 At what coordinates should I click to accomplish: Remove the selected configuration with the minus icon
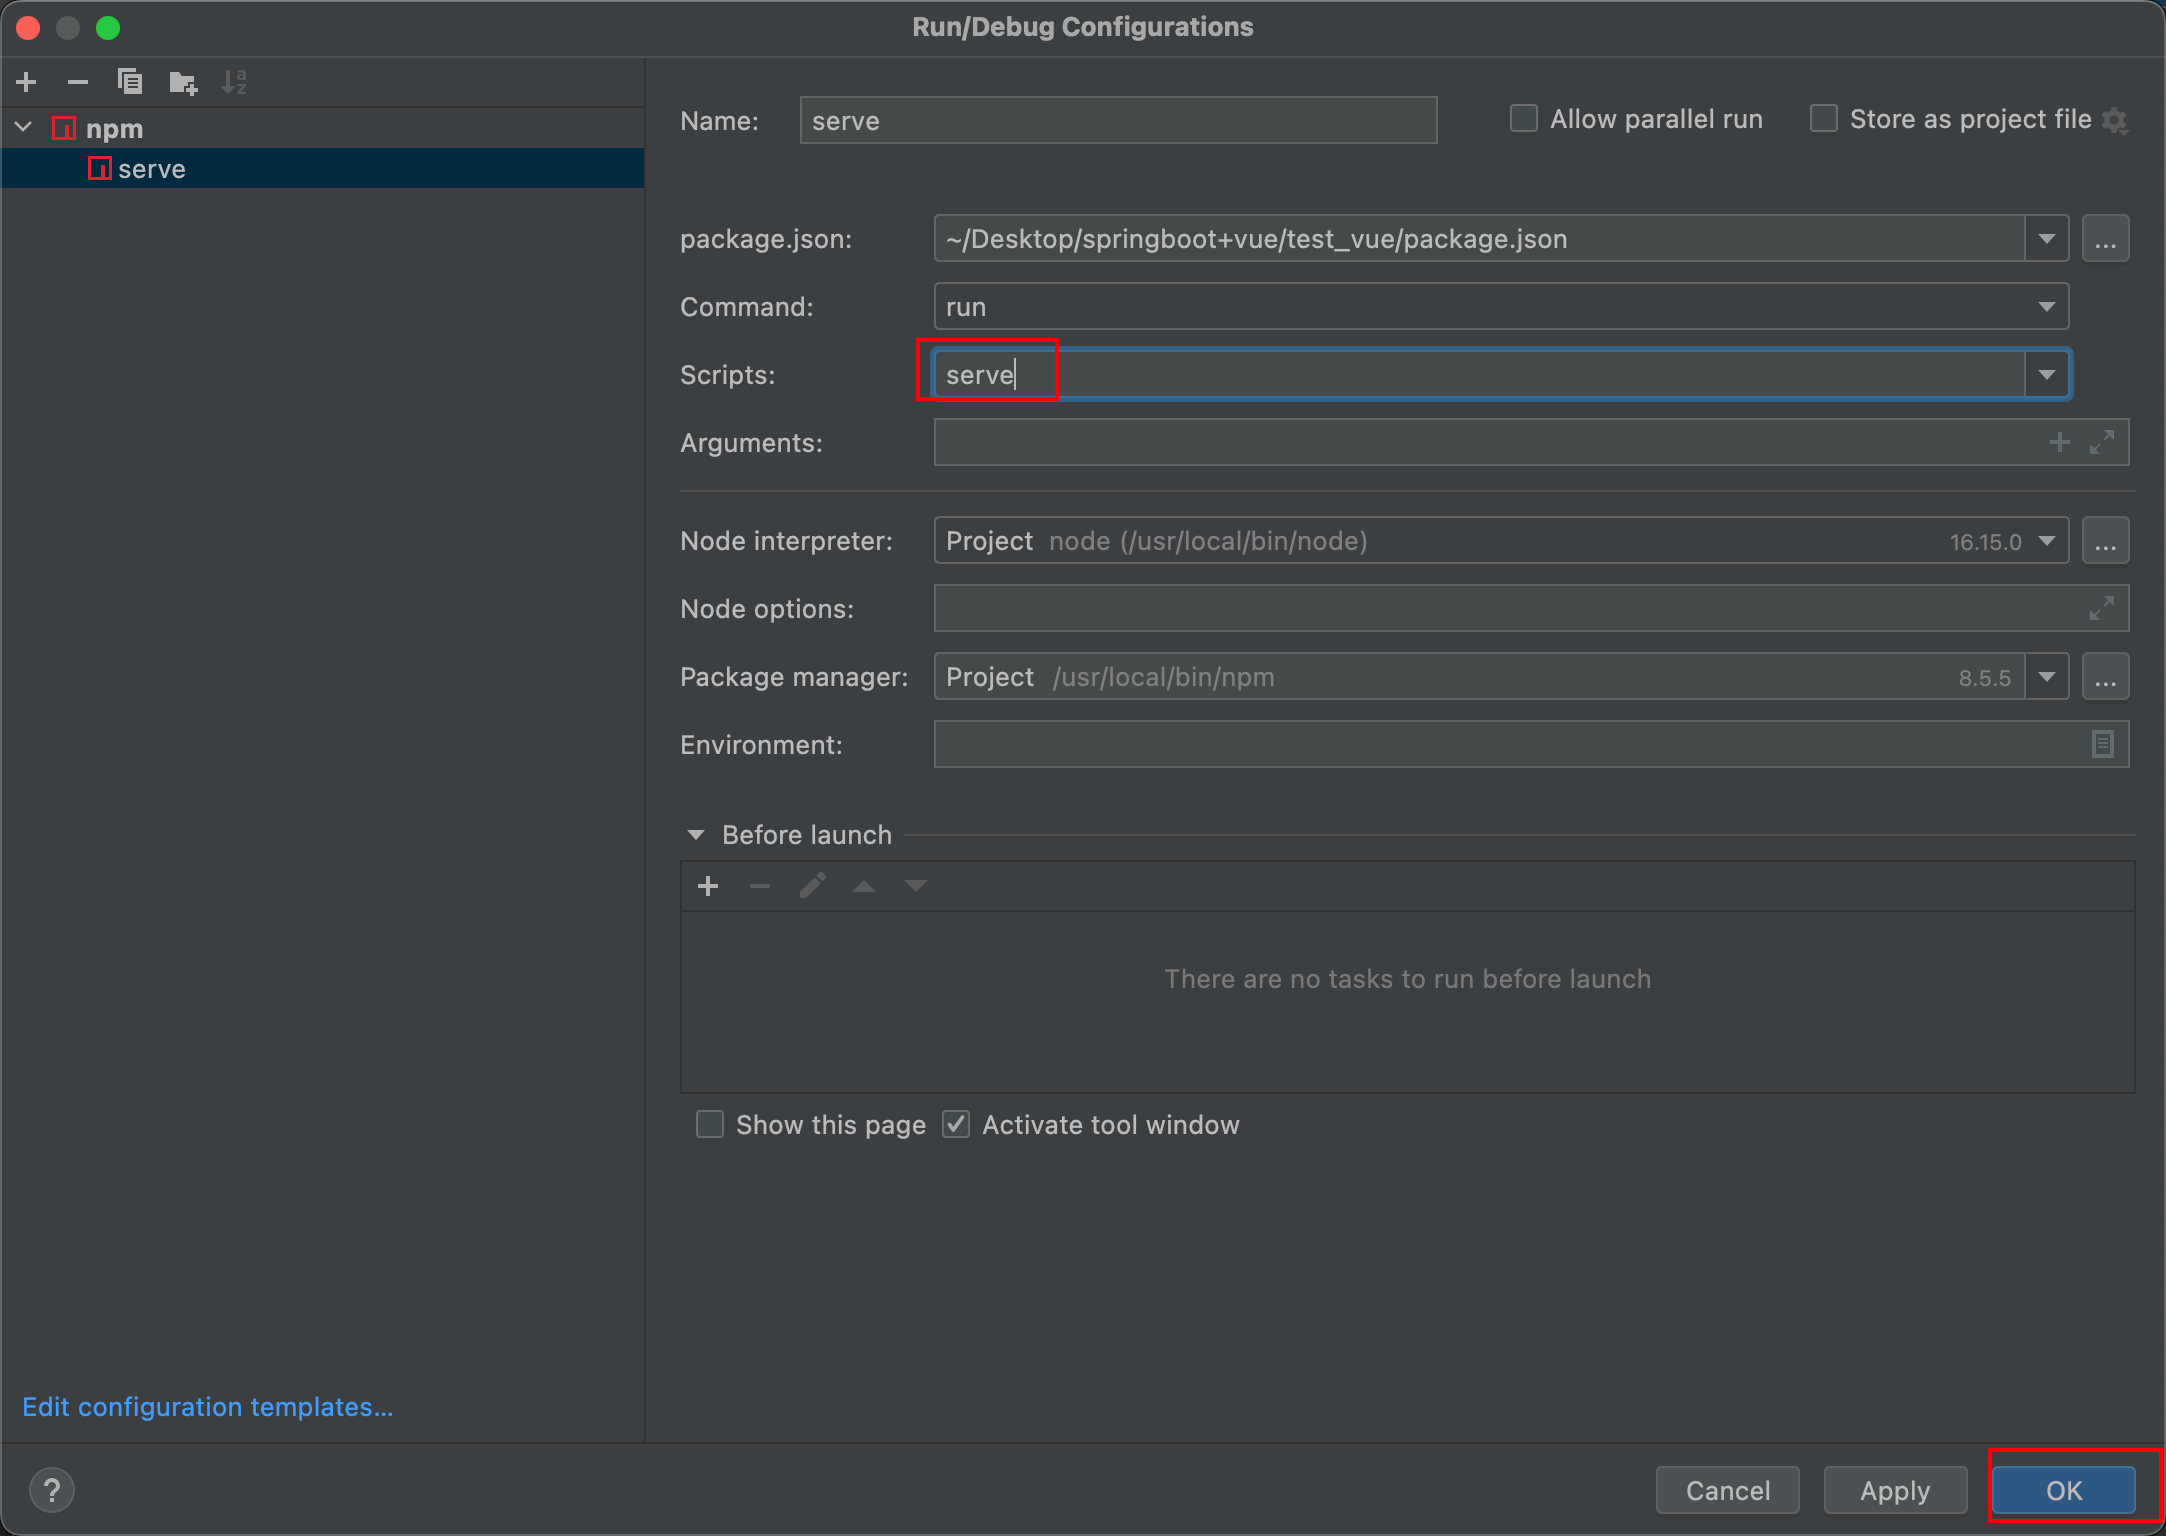(78, 82)
